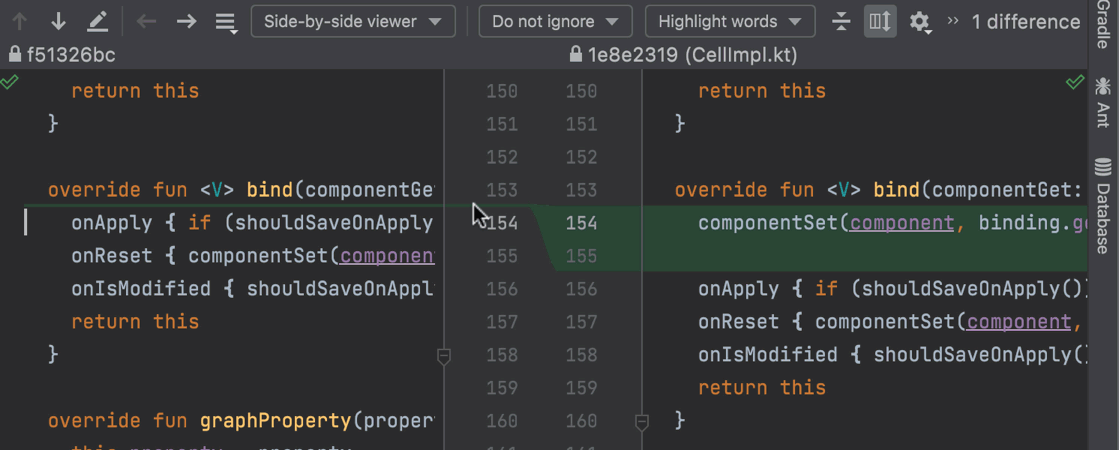Click the underlined component link on line 154
The width and height of the screenshot is (1119, 450).
point(902,223)
